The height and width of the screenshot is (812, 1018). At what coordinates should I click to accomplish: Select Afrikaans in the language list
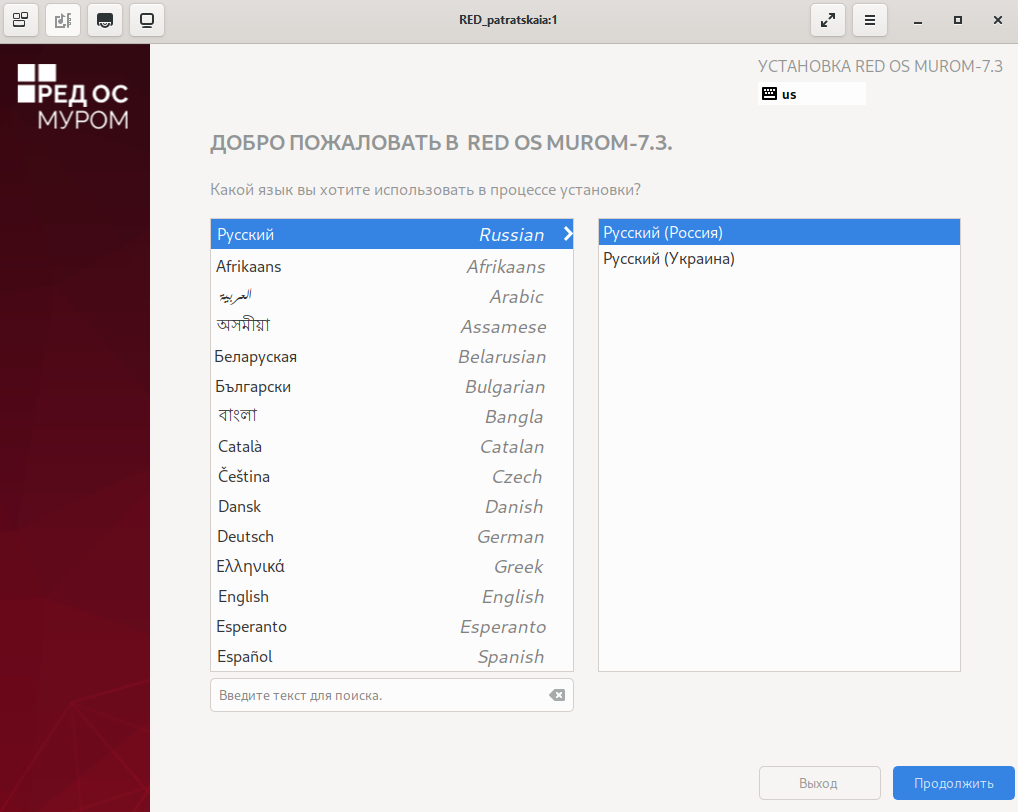pyautogui.click(x=391, y=266)
